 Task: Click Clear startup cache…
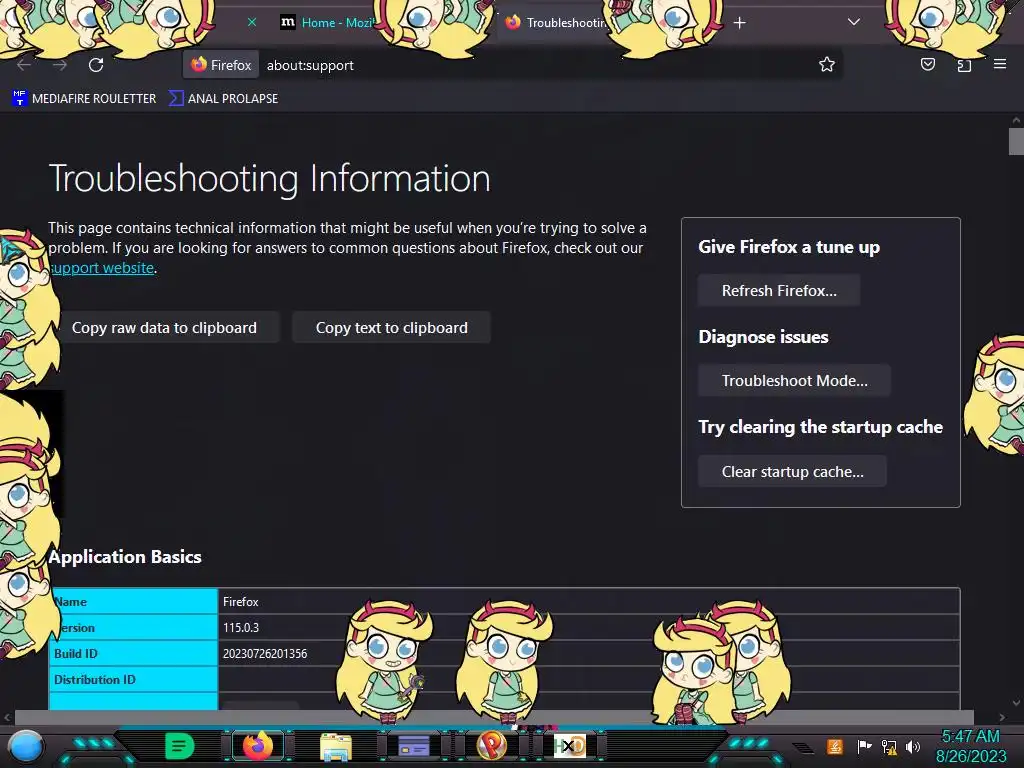tap(792, 472)
